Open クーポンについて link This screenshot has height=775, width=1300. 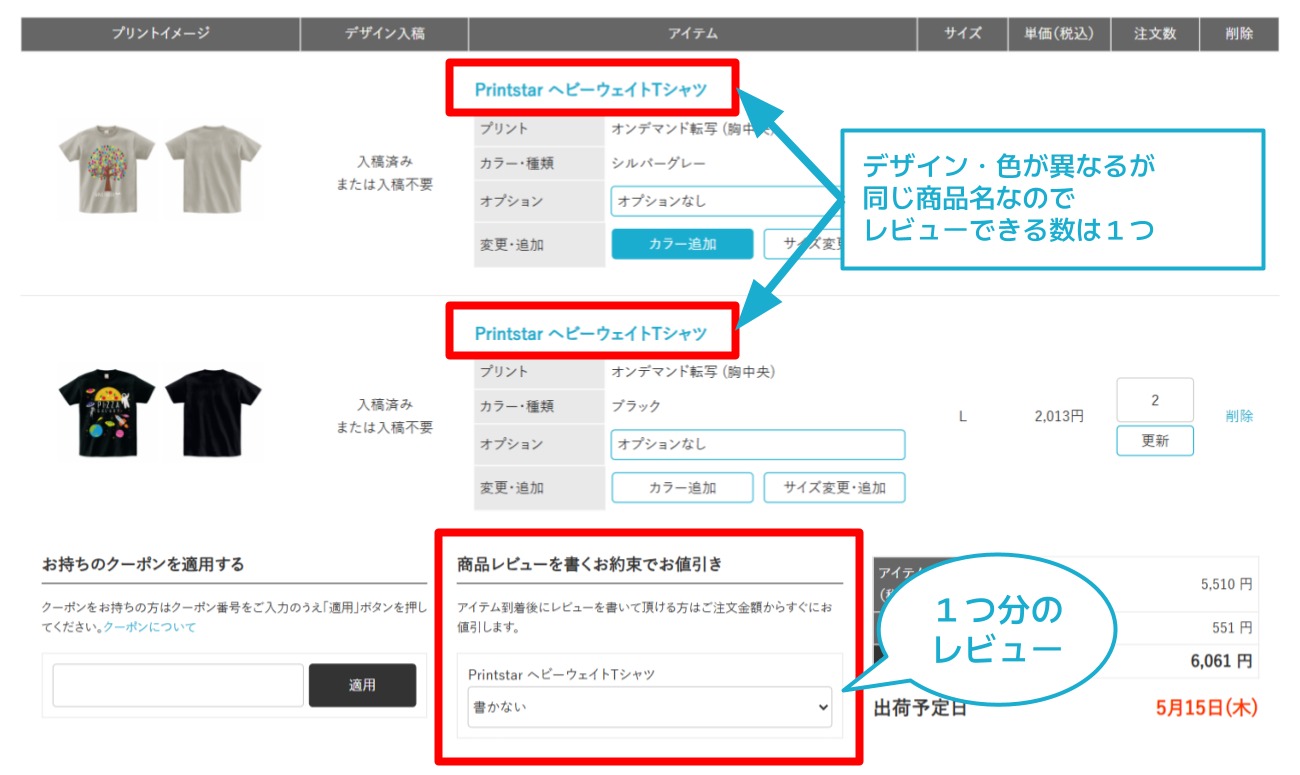(x=150, y=627)
